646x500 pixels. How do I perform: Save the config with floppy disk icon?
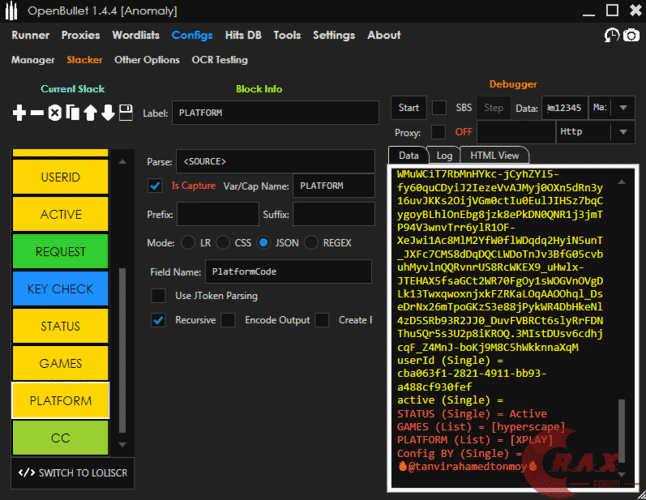(126, 113)
